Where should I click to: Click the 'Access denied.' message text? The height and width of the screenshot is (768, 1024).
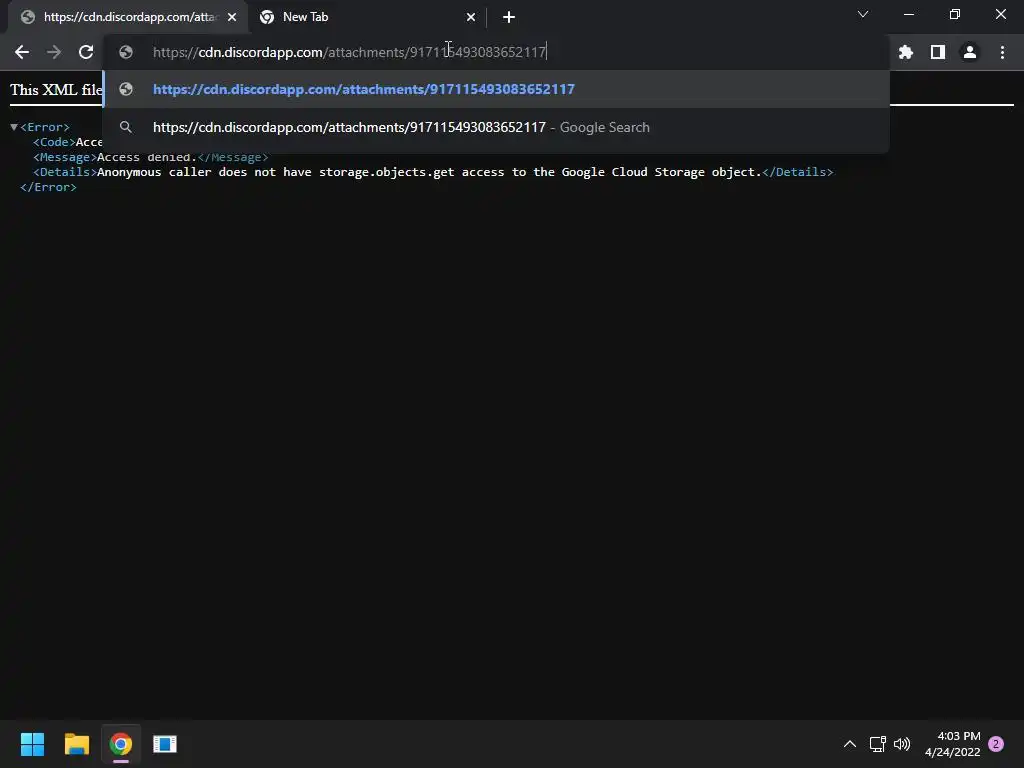pyautogui.click(x=146, y=157)
